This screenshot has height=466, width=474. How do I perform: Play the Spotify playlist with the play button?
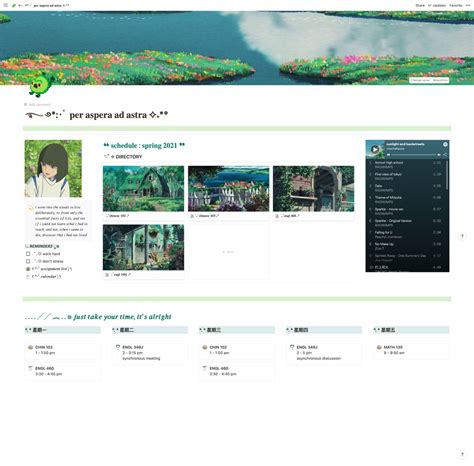(x=375, y=149)
